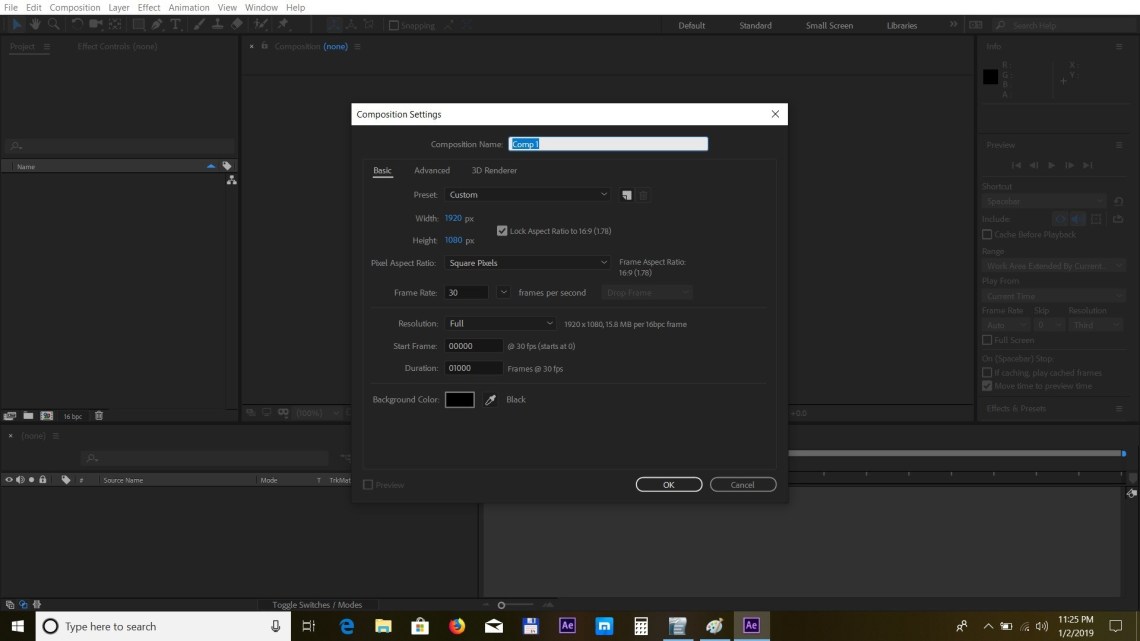Click the Cancel button
The width and height of the screenshot is (1140, 641).
click(743, 485)
